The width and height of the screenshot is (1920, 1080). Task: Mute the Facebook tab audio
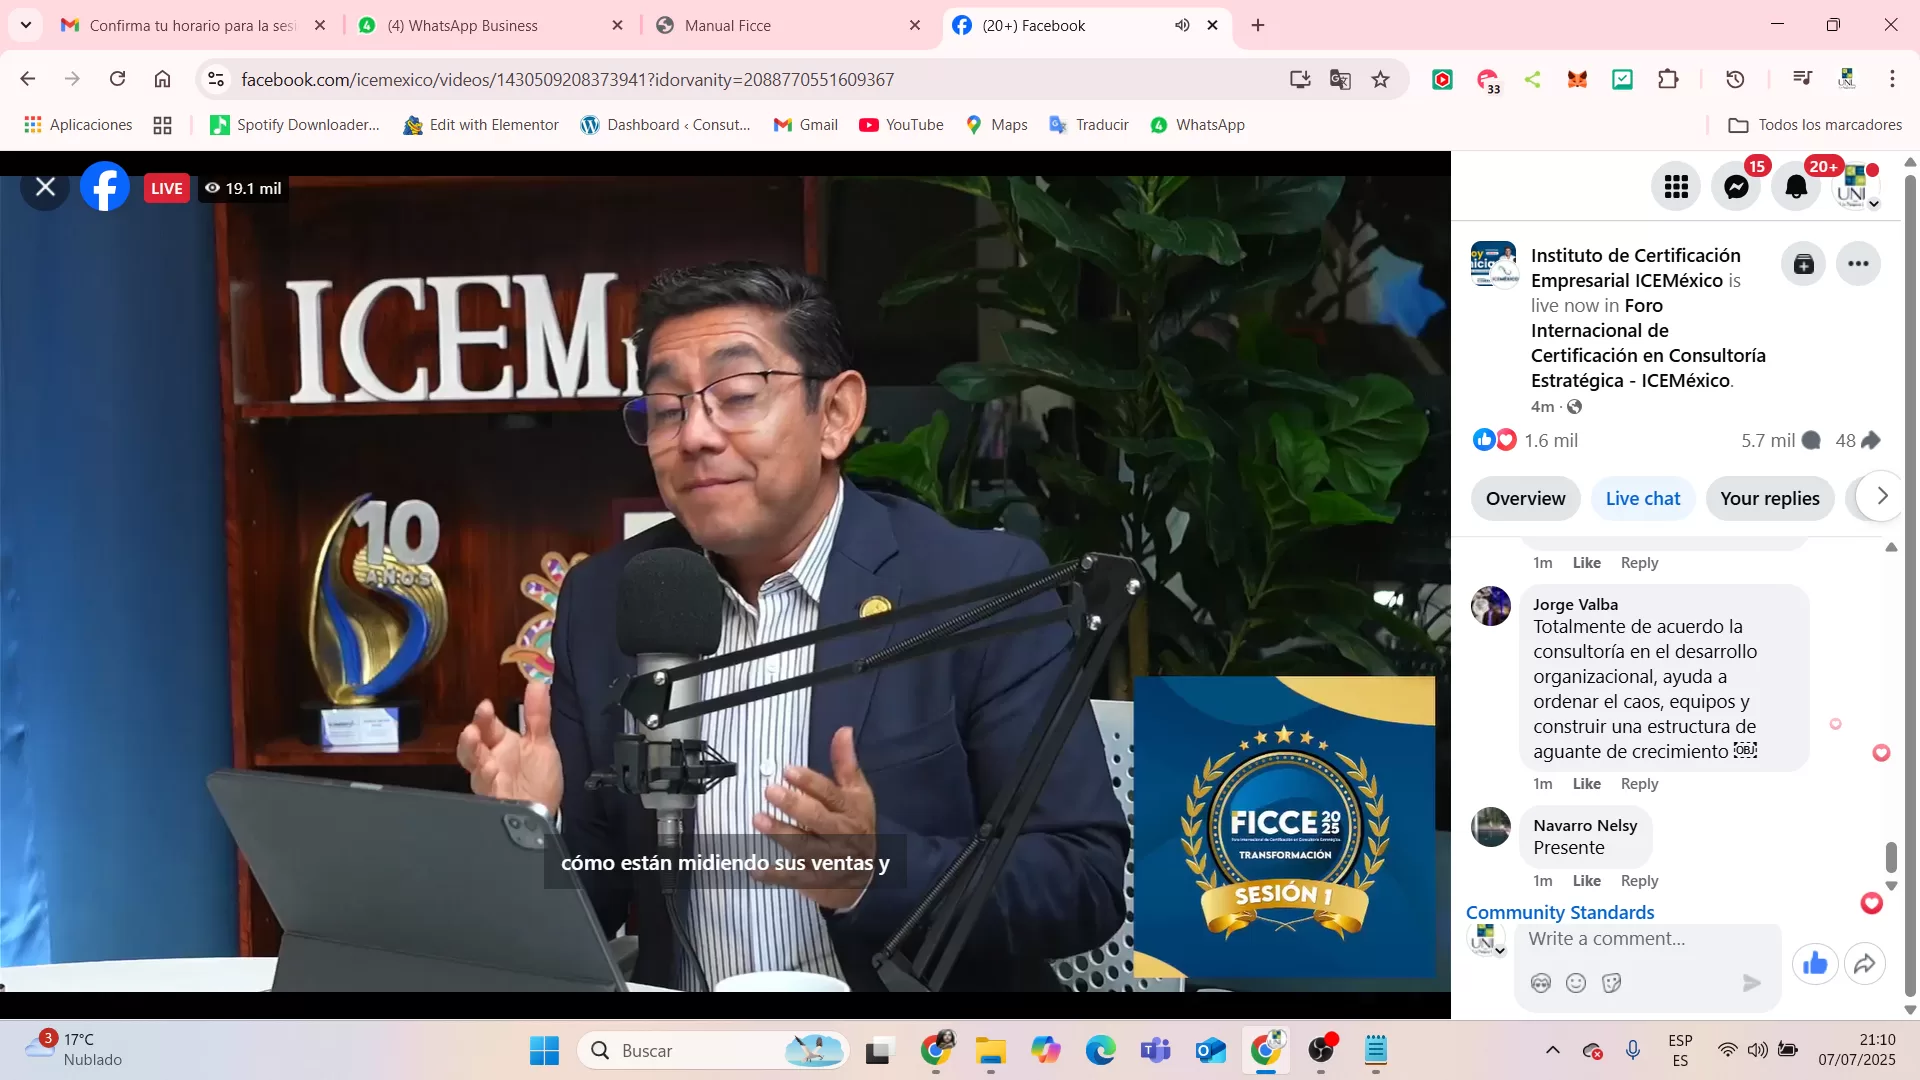1182,25
